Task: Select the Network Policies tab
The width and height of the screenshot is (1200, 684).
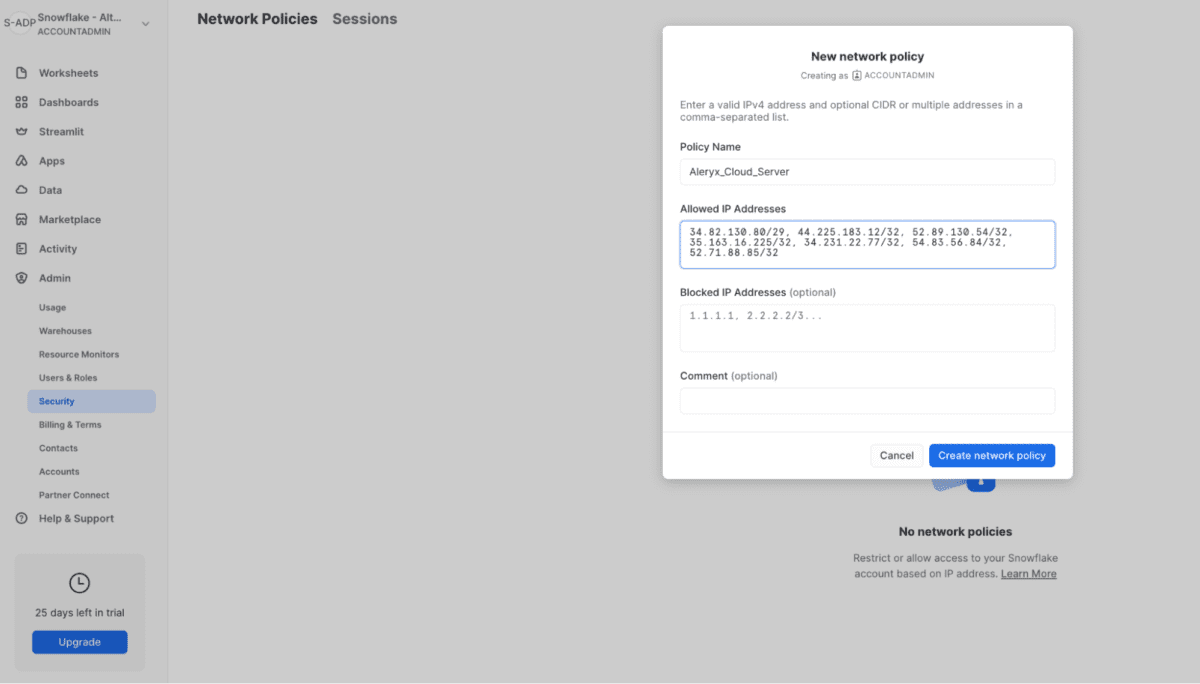Action: point(257,18)
